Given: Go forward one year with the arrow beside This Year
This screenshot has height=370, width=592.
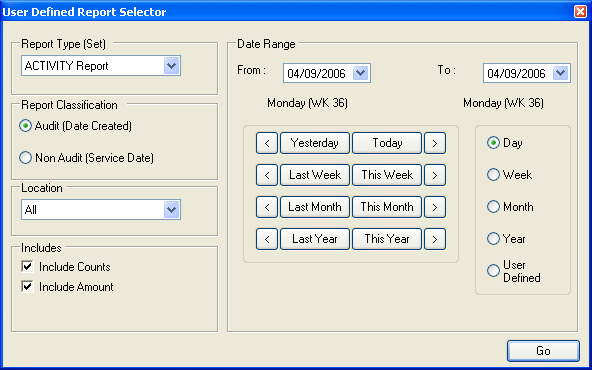Looking at the screenshot, I should click(x=435, y=239).
